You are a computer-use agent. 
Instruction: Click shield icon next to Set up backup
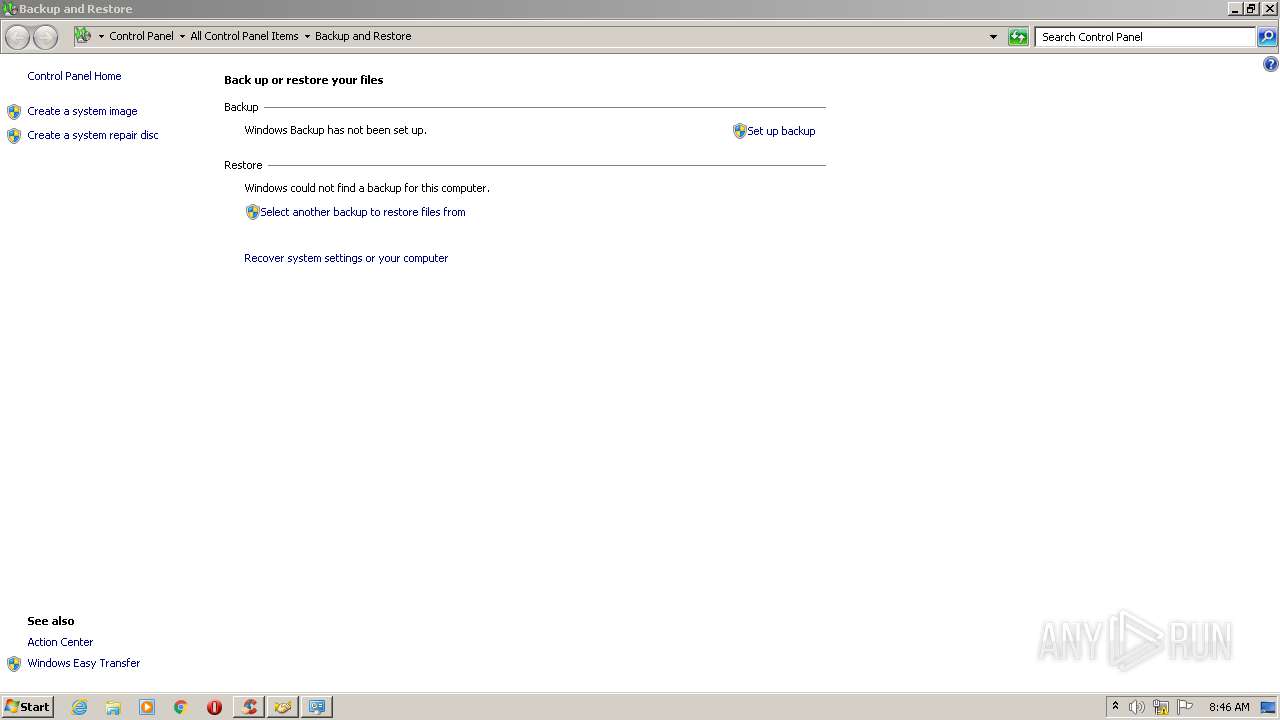pos(740,131)
